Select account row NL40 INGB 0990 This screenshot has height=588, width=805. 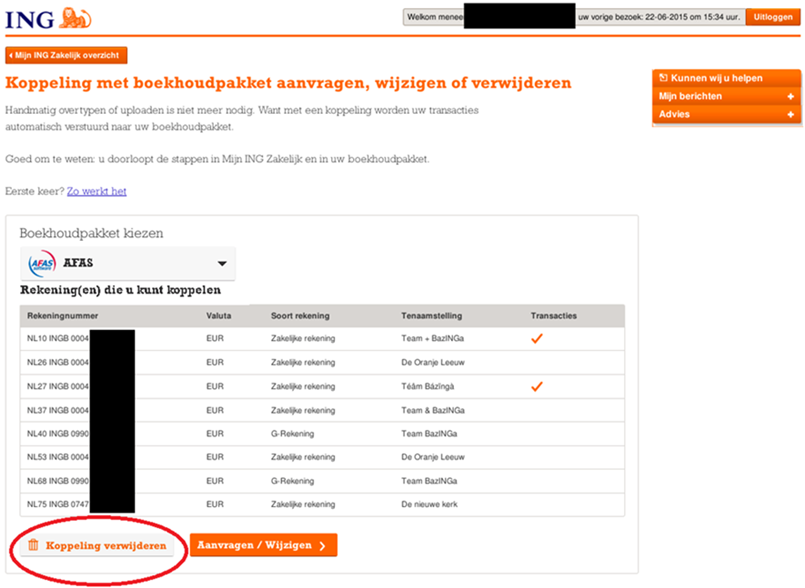322,434
